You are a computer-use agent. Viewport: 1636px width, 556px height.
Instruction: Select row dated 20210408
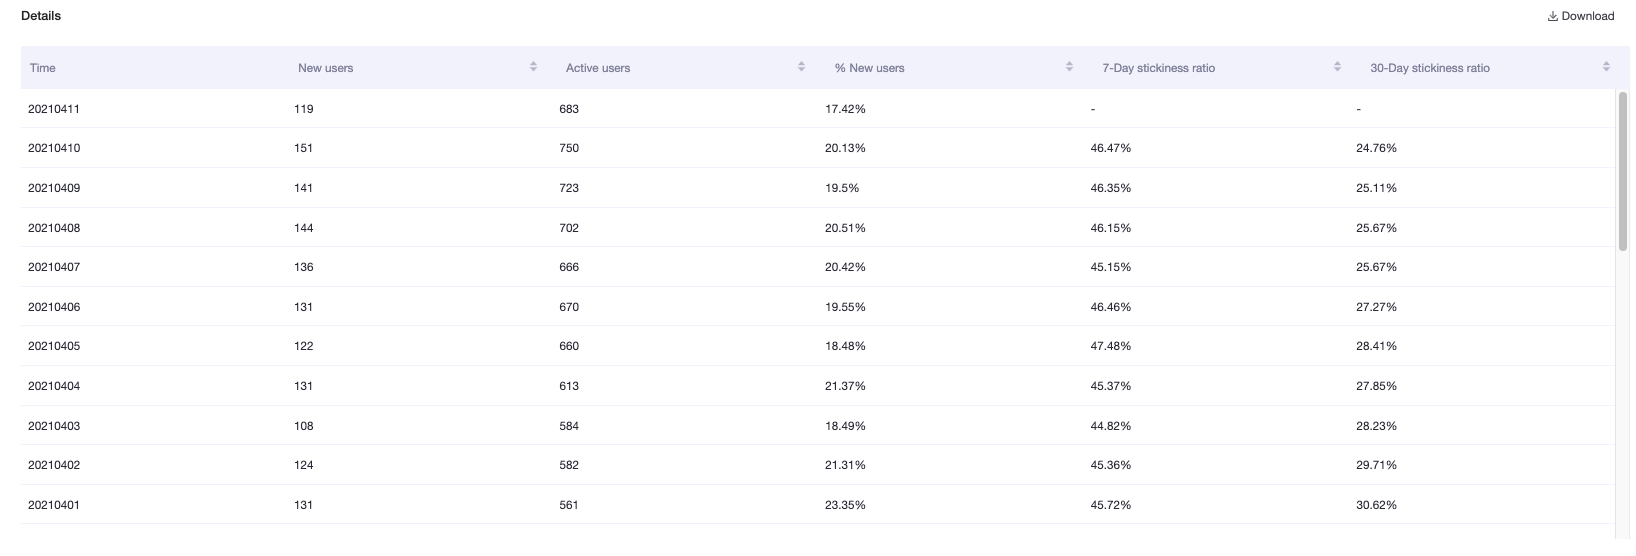pyautogui.click(x=818, y=228)
